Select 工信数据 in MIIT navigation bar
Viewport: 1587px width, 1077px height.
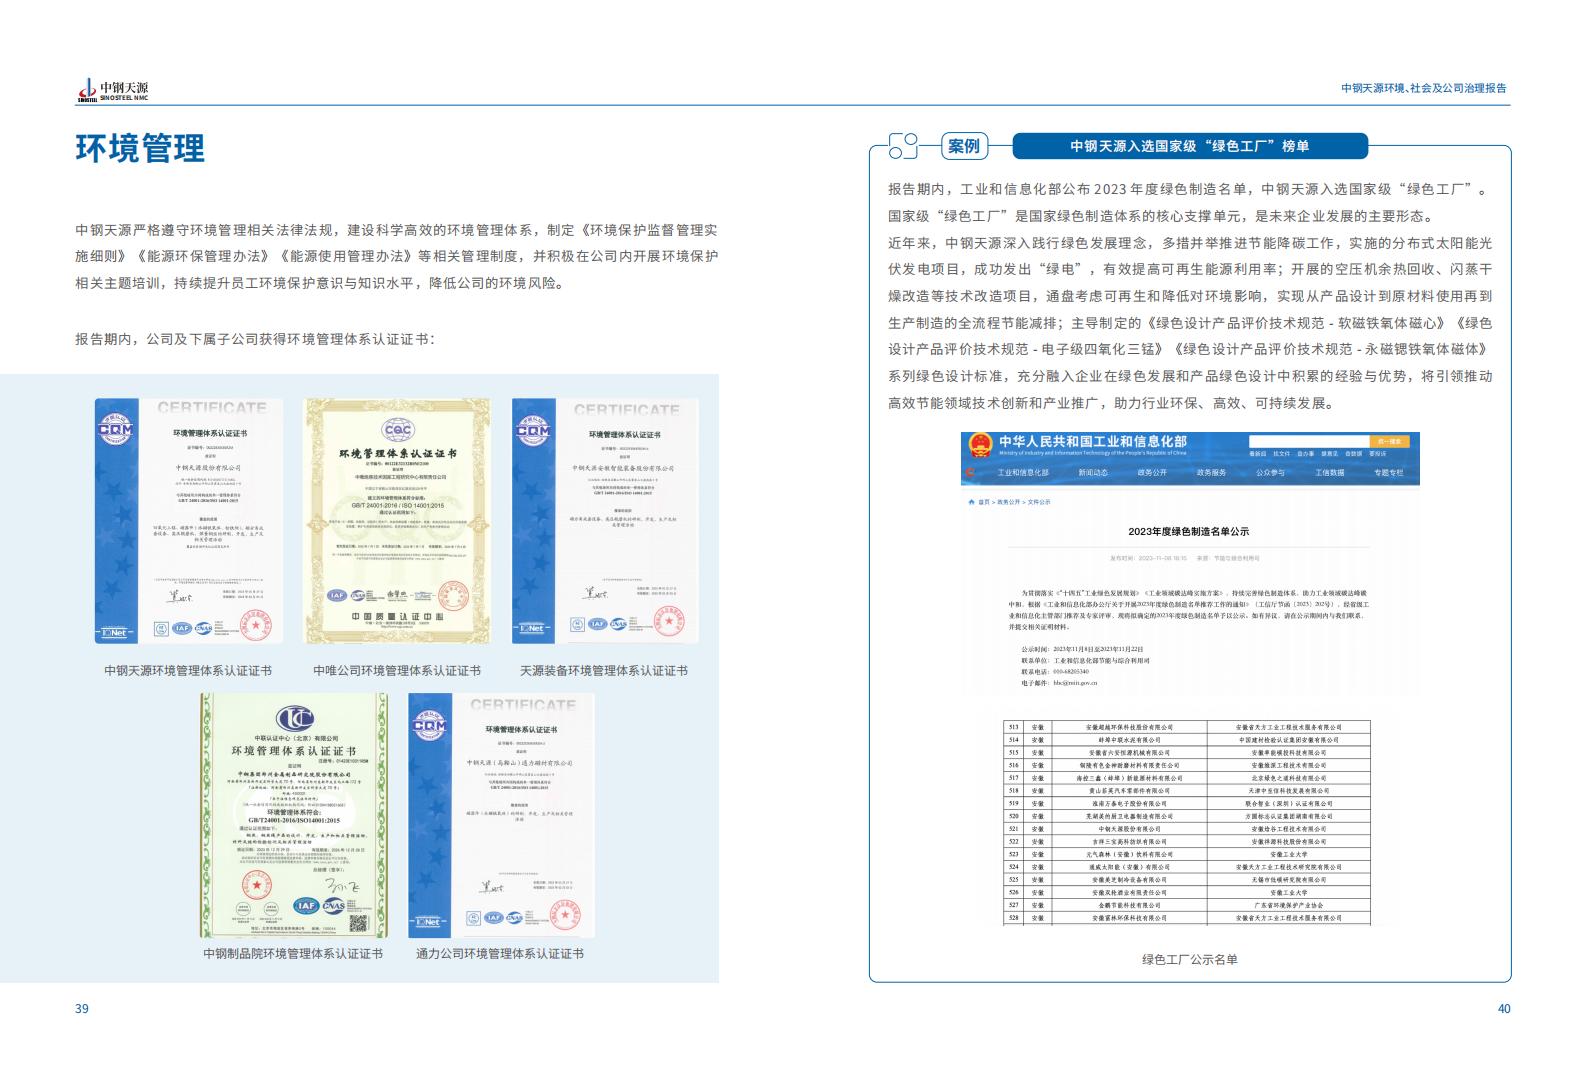tap(1329, 473)
